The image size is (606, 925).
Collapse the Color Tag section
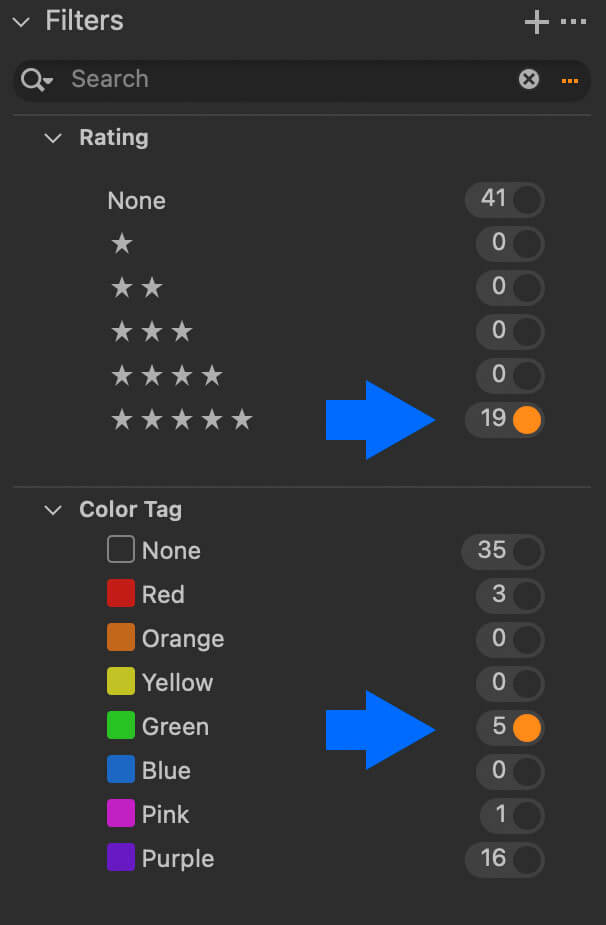coord(53,510)
